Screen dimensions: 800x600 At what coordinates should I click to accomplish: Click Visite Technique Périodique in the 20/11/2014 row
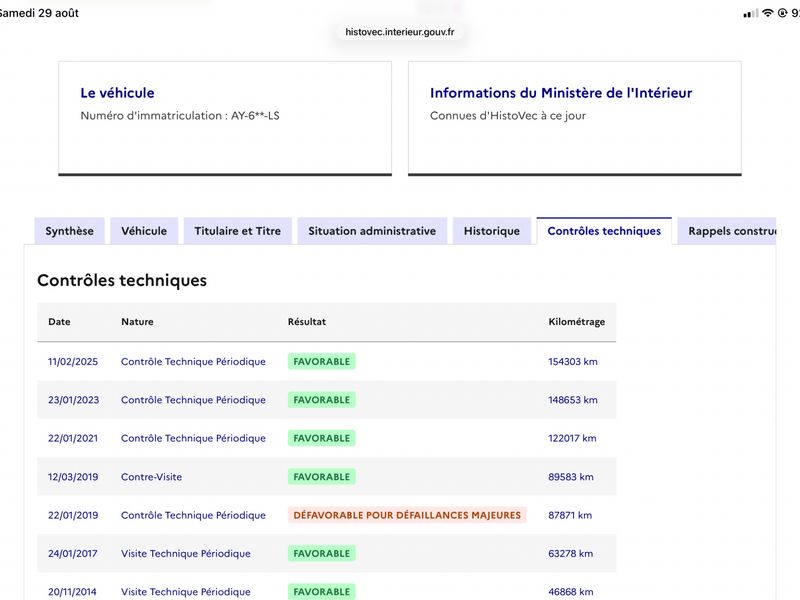click(186, 592)
